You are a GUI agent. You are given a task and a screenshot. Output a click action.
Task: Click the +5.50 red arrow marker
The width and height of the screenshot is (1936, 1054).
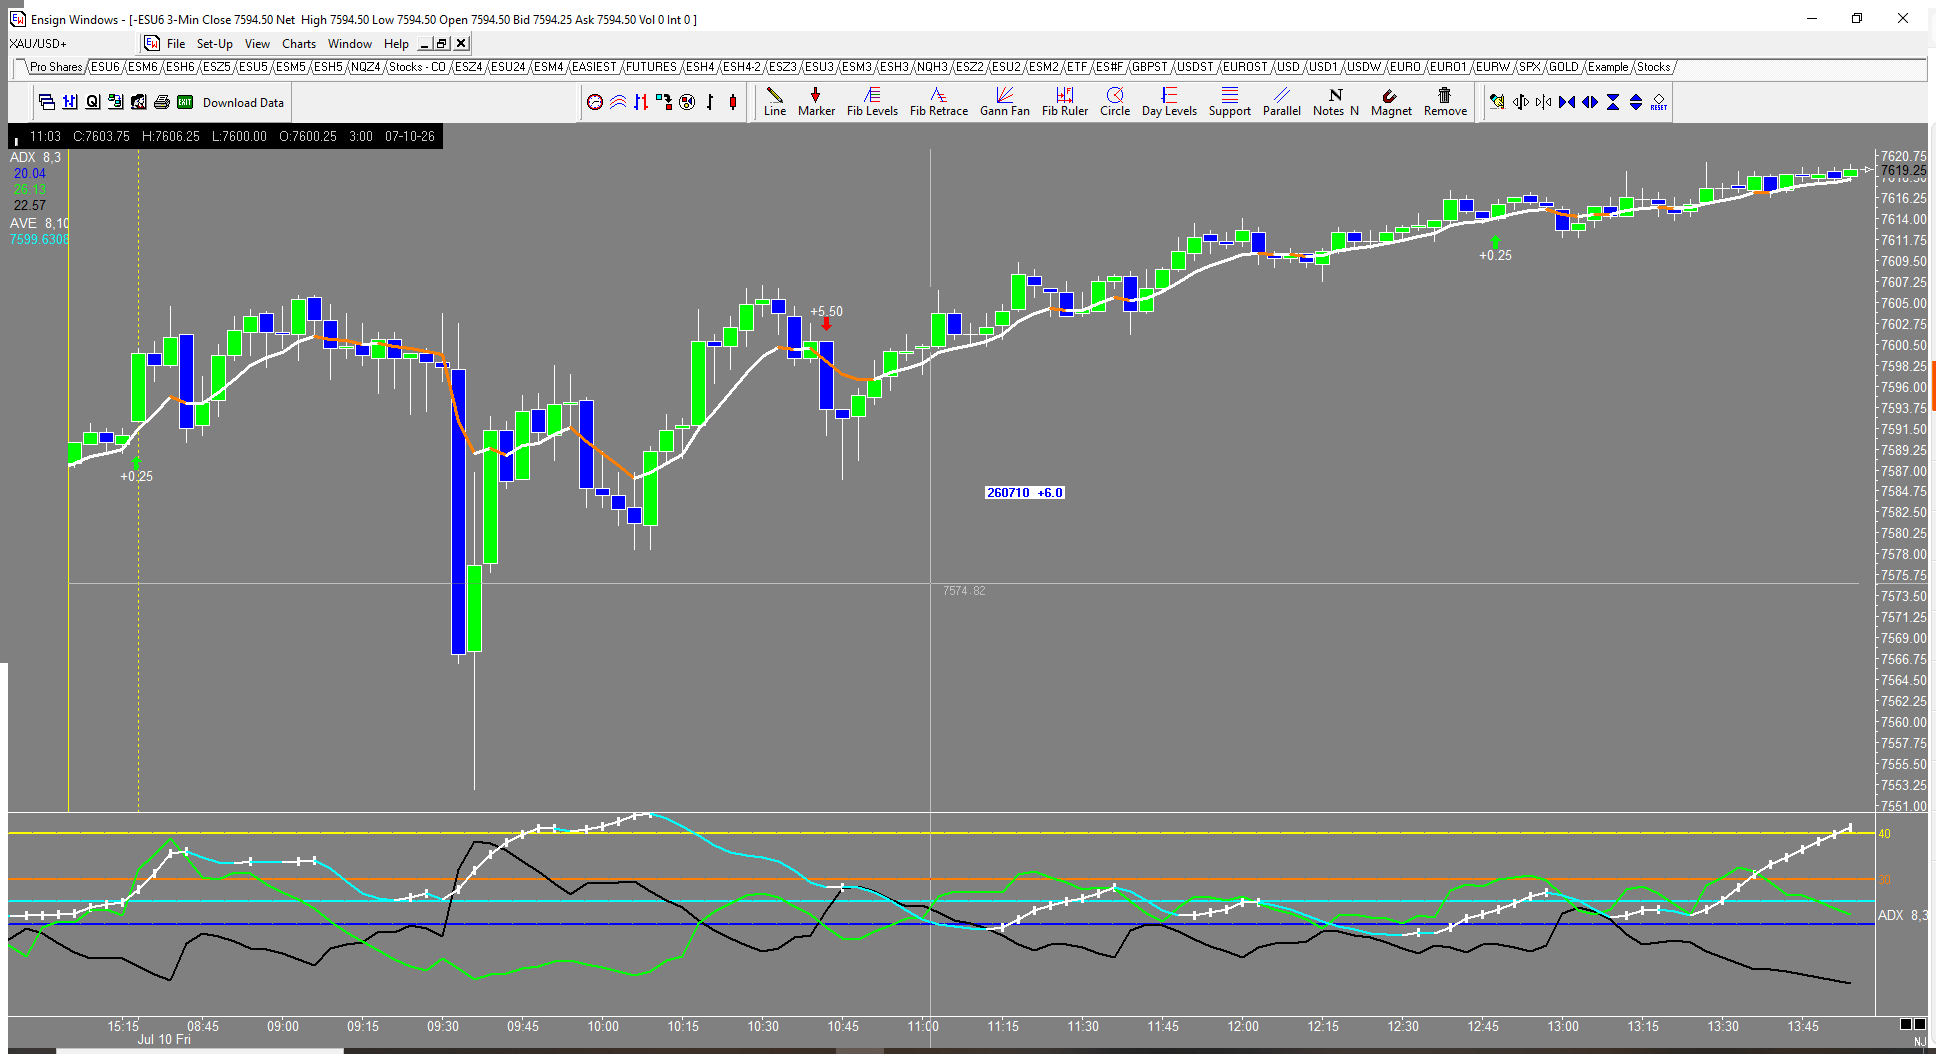826,323
